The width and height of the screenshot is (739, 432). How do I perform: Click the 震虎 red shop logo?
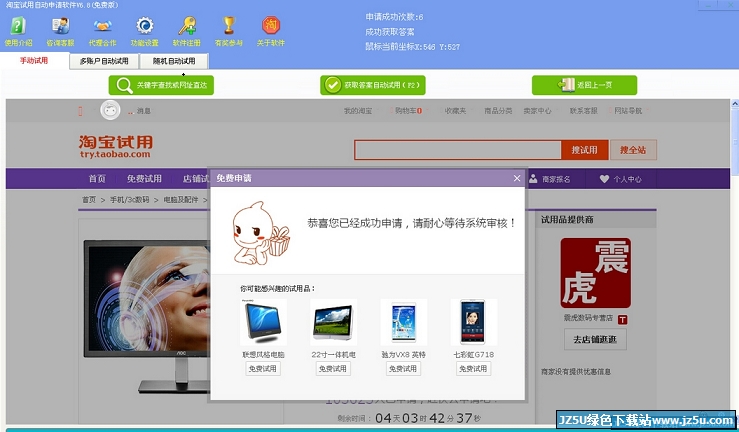[x=596, y=273]
